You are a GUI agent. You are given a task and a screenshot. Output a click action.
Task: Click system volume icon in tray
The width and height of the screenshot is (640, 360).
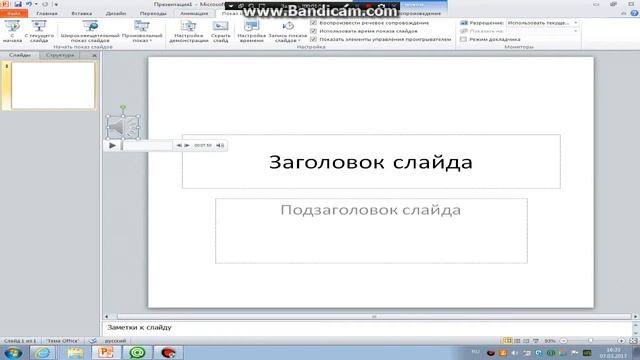515,353
